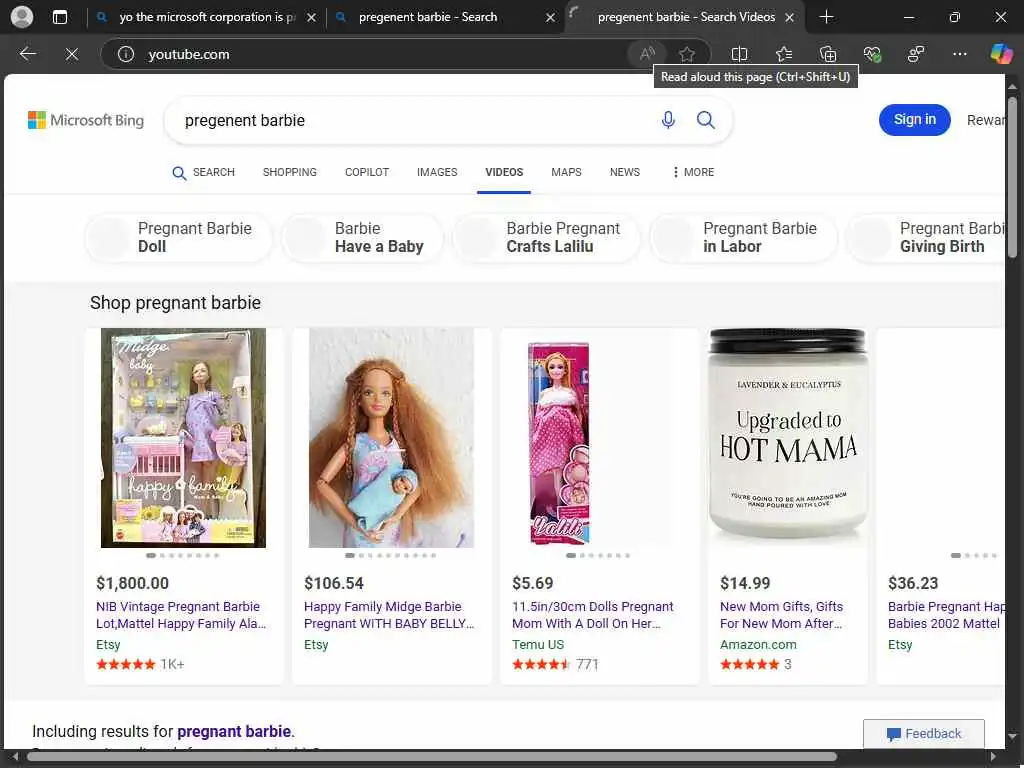
Task: Click the Sign in button
Action: point(914,120)
